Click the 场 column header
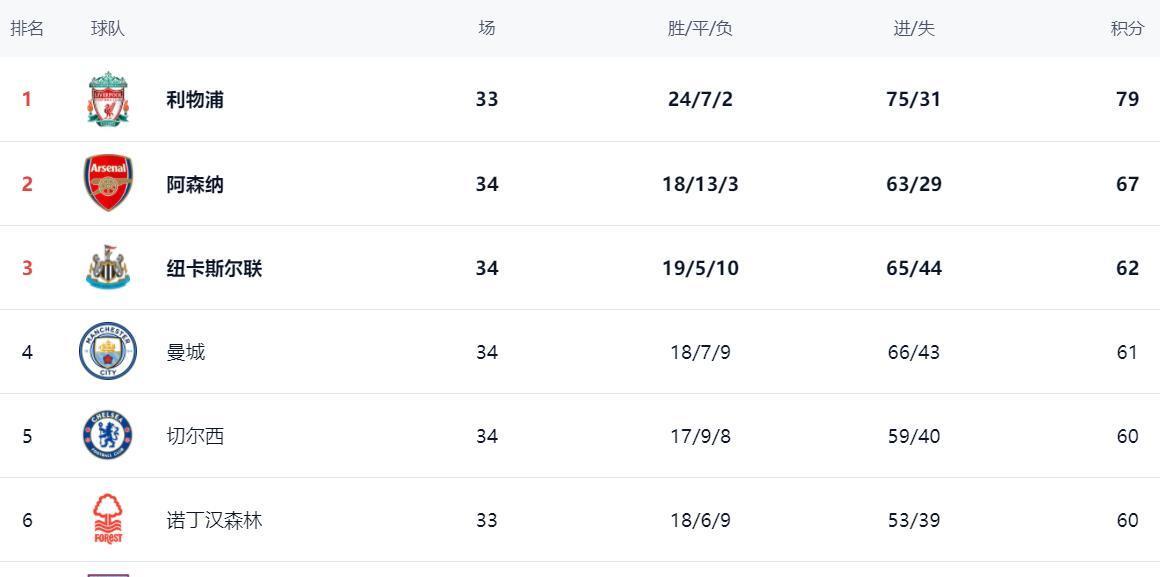The image size is (1160, 577). pyautogui.click(x=487, y=28)
